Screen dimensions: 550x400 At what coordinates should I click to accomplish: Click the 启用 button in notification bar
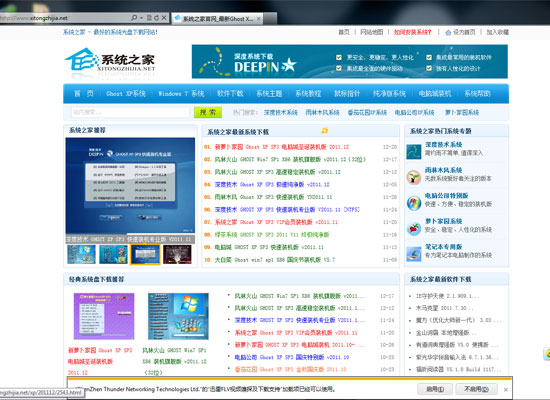[x=435, y=389]
